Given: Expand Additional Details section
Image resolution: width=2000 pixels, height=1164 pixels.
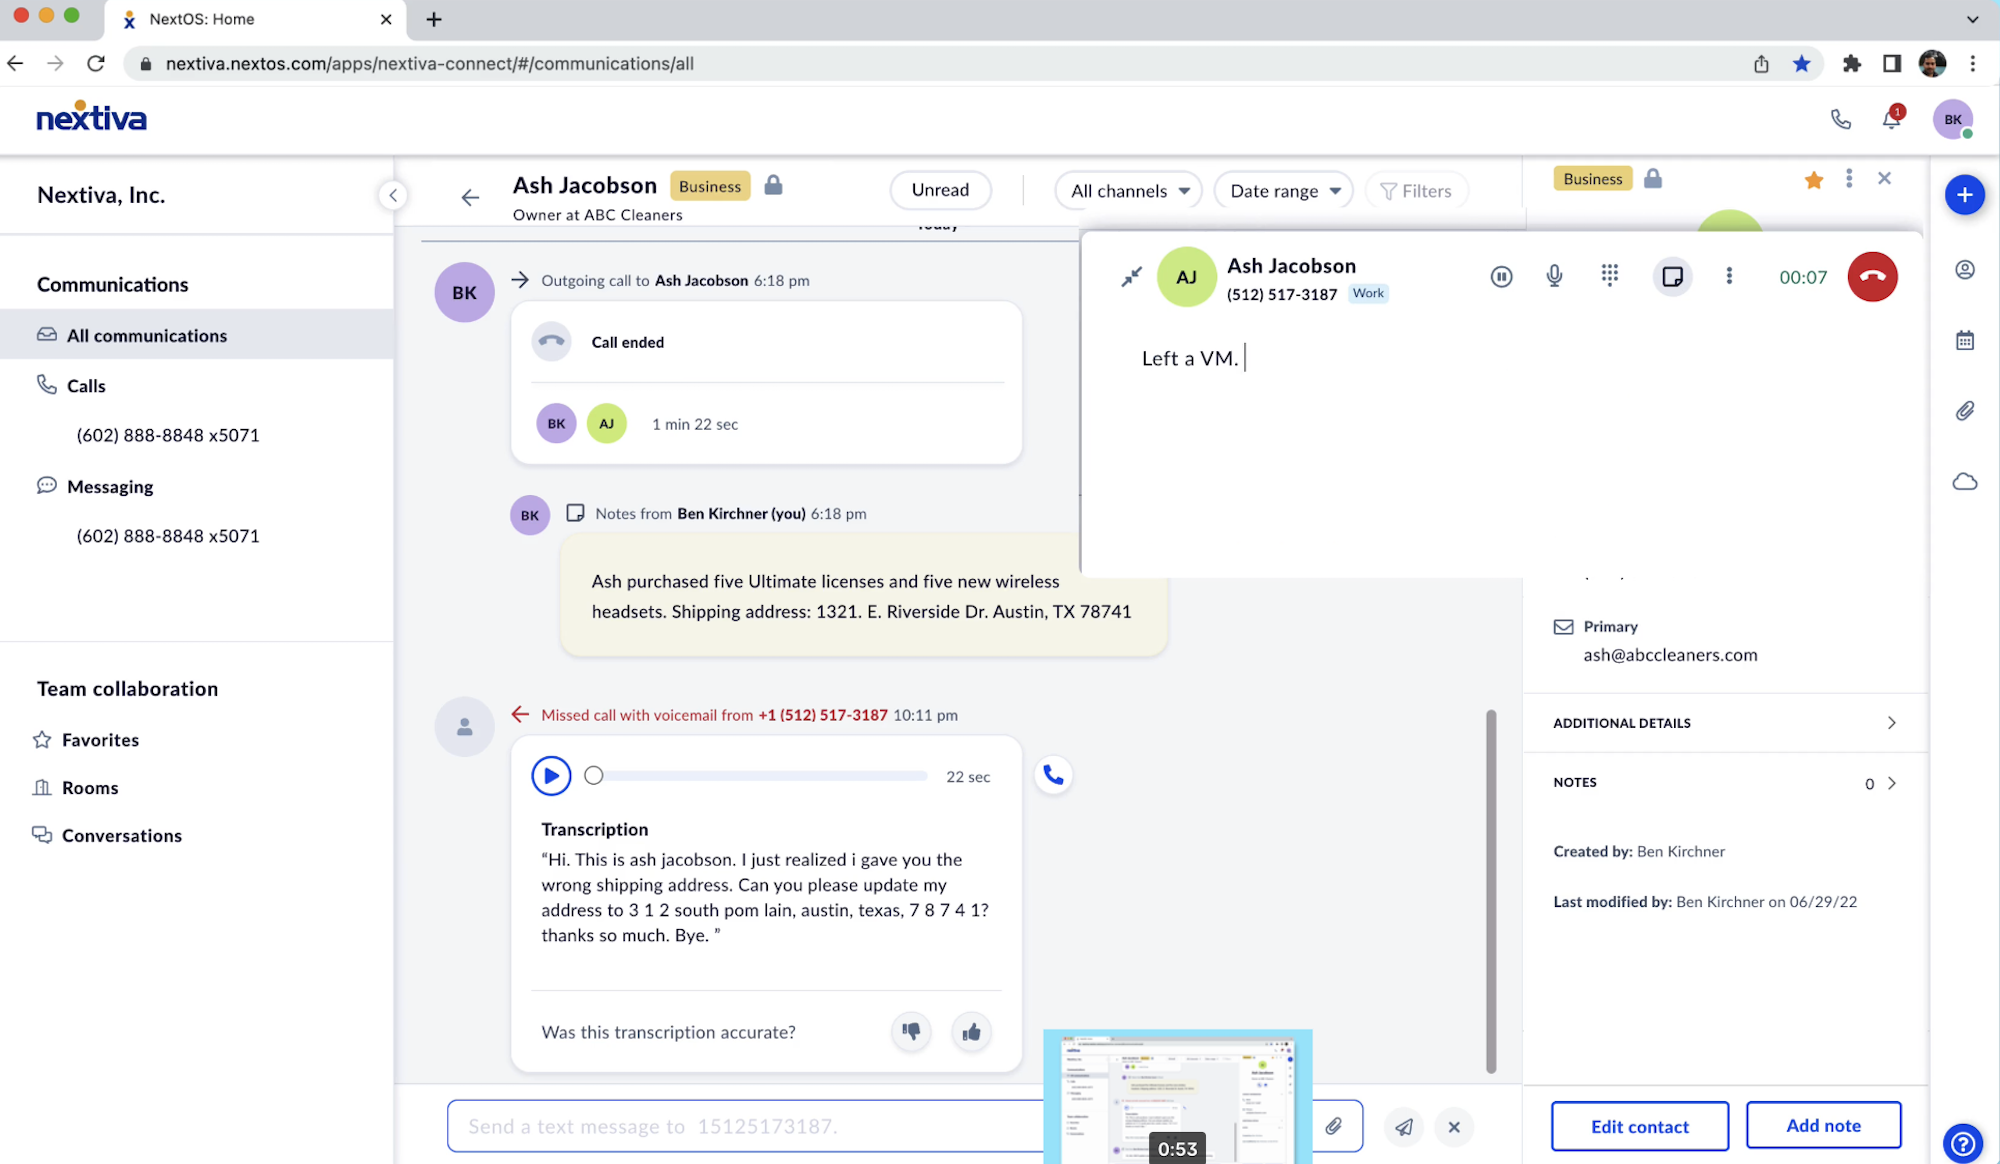Looking at the screenshot, I should [x=1725, y=723].
